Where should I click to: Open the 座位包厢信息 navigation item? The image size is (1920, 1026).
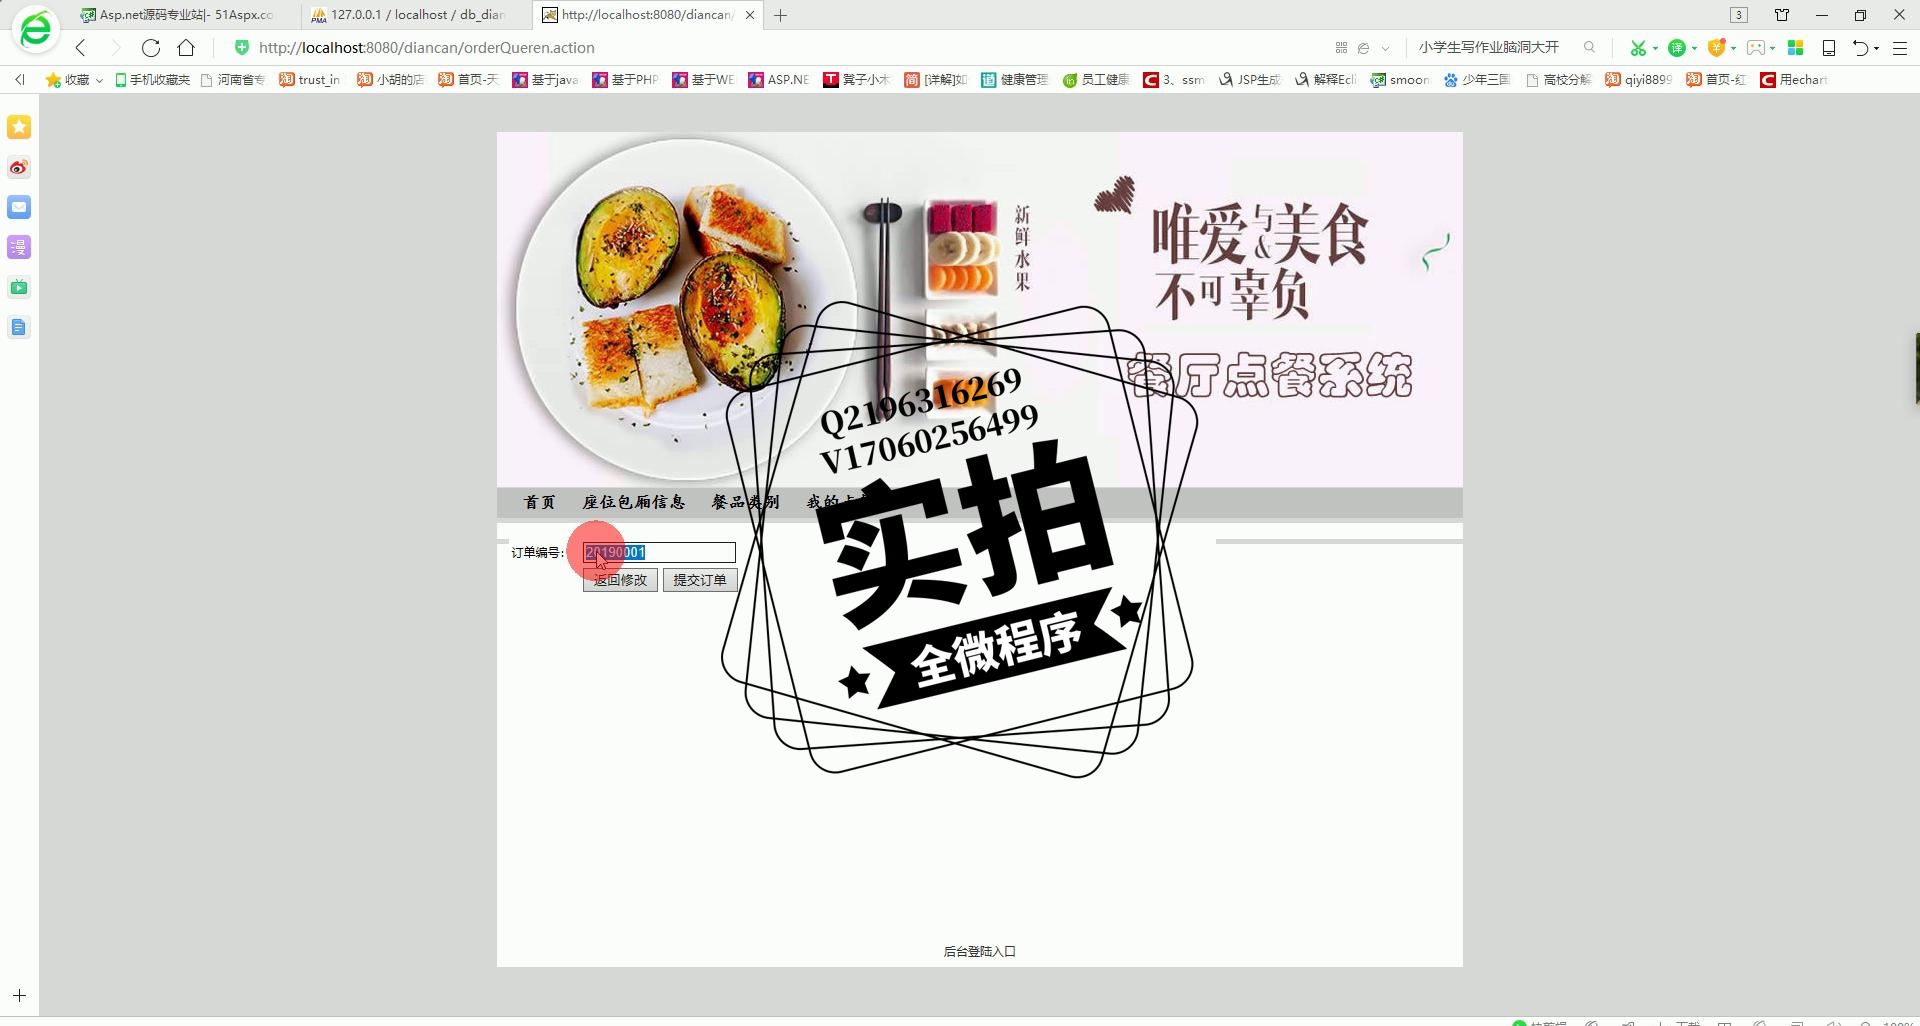click(x=634, y=502)
